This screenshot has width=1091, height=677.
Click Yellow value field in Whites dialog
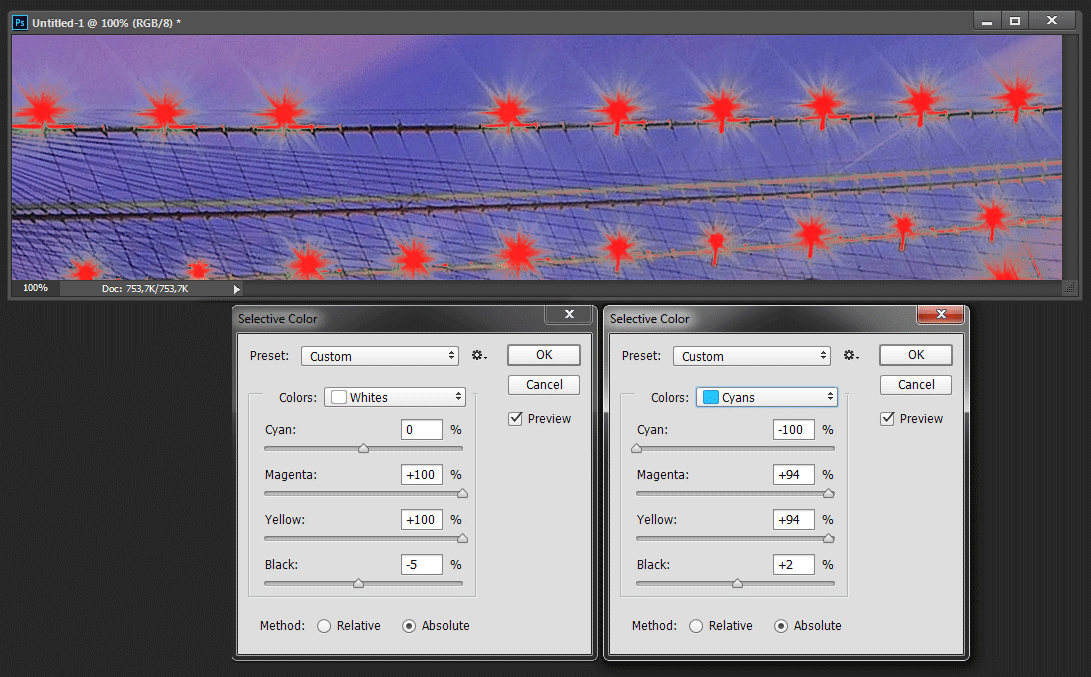tap(422, 520)
